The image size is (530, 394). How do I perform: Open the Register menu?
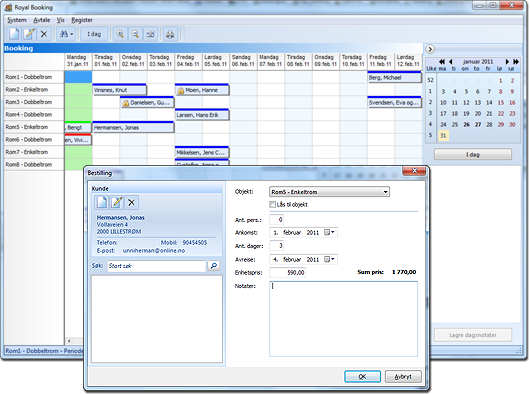pos(82,20)
